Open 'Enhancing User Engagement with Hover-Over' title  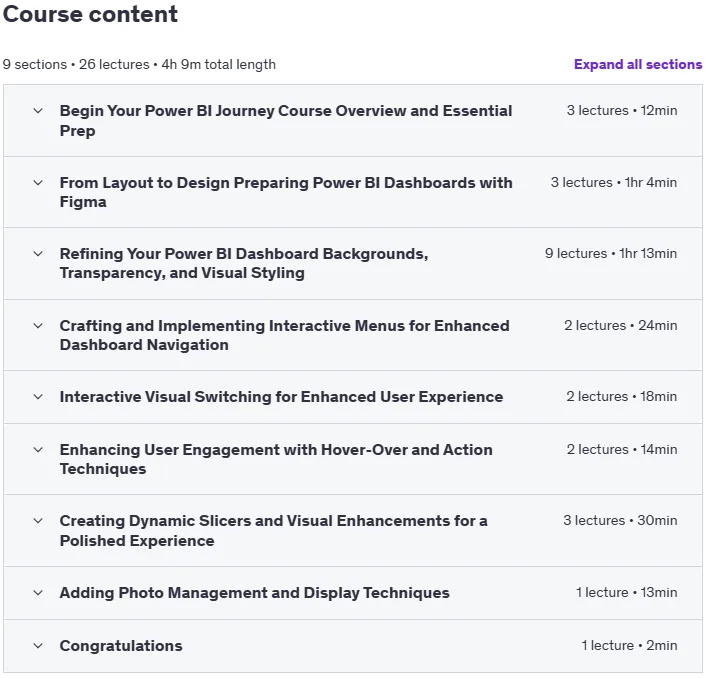tap(276, 459)
